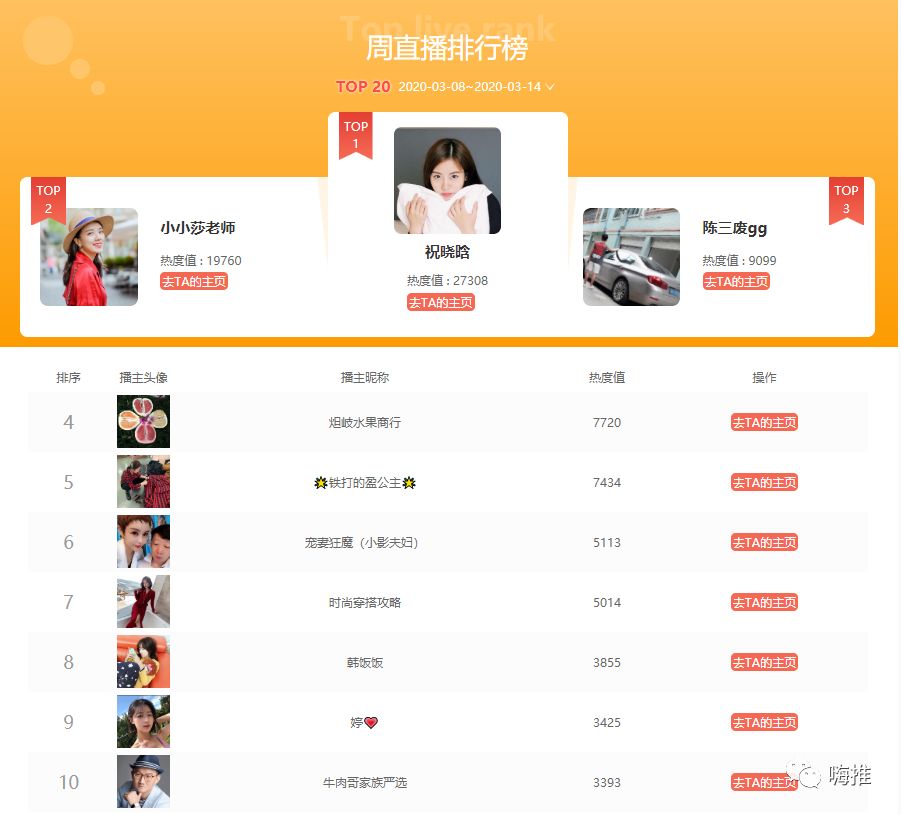The height and width of the screenshot is (815, 901).
Task: Click the grapefruit avatar of rank 4
Action: pyautogui.click(x=143, y=422)
